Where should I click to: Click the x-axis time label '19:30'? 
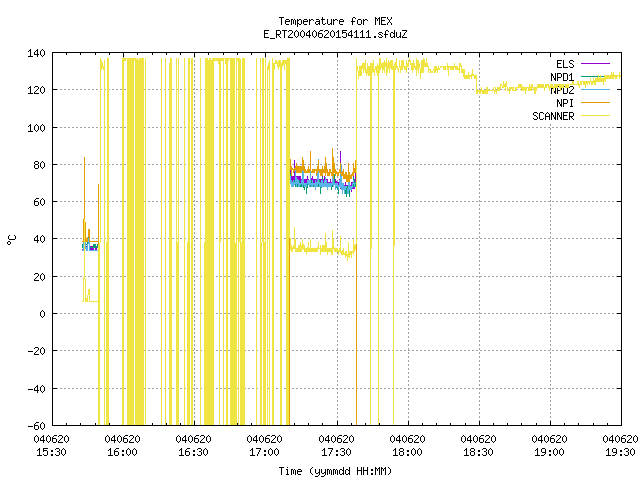pyautogui.click(x=620, y=452)
